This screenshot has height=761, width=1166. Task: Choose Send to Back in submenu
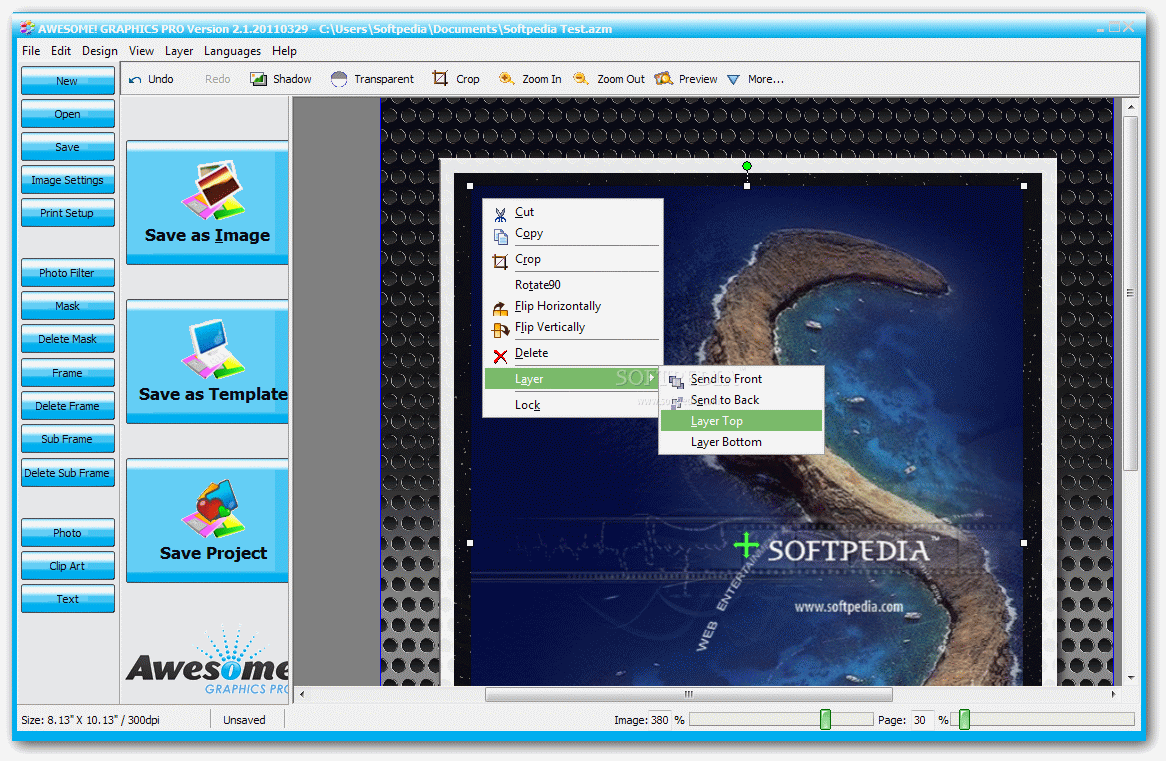point(741,400)
